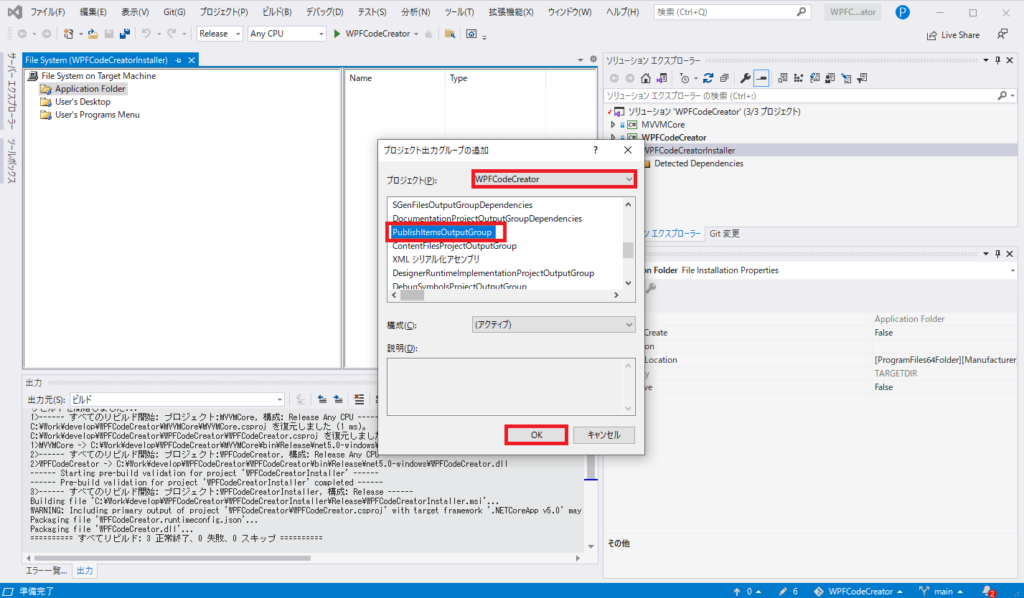Select XML シリアル化アセンブリ in the list
Screen dimensions: 1024x598
[436, 259]
